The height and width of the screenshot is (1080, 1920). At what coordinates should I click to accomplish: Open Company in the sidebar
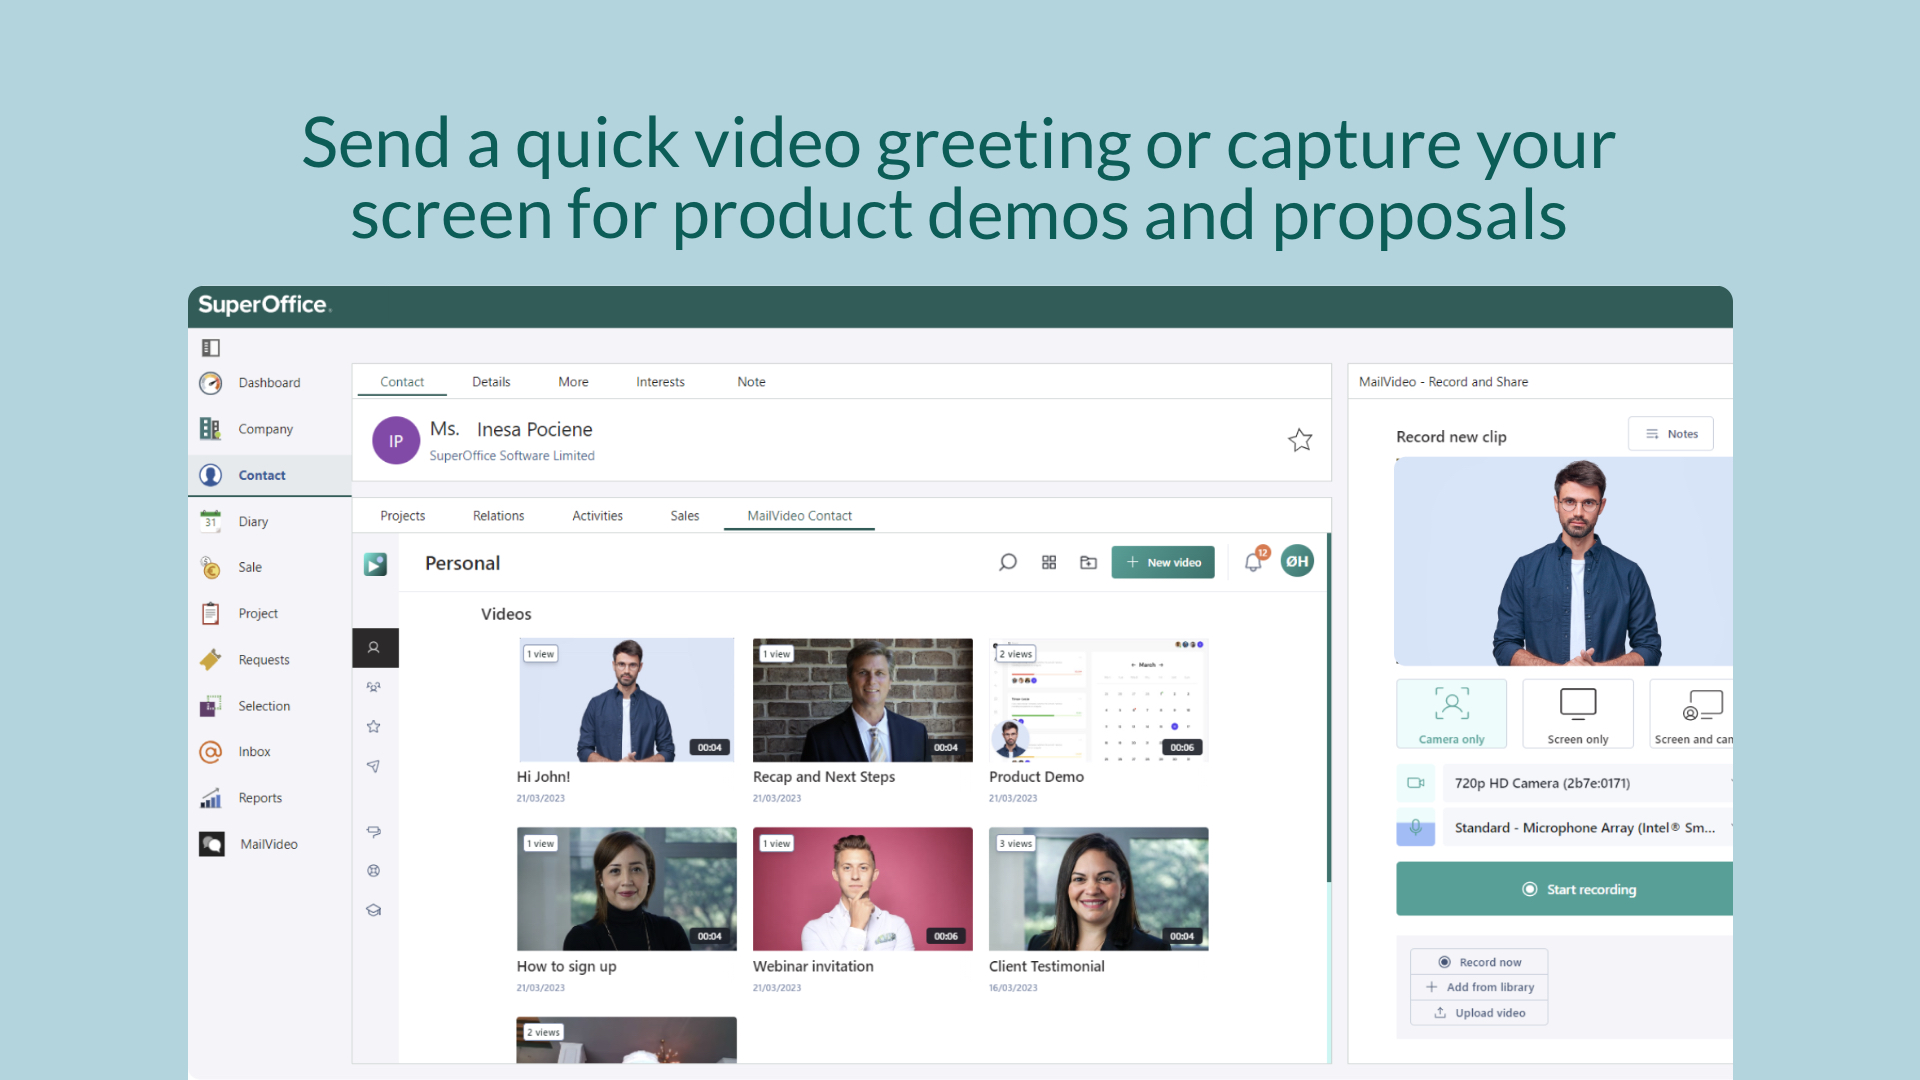pyautogui.click(x=266, y=429)
